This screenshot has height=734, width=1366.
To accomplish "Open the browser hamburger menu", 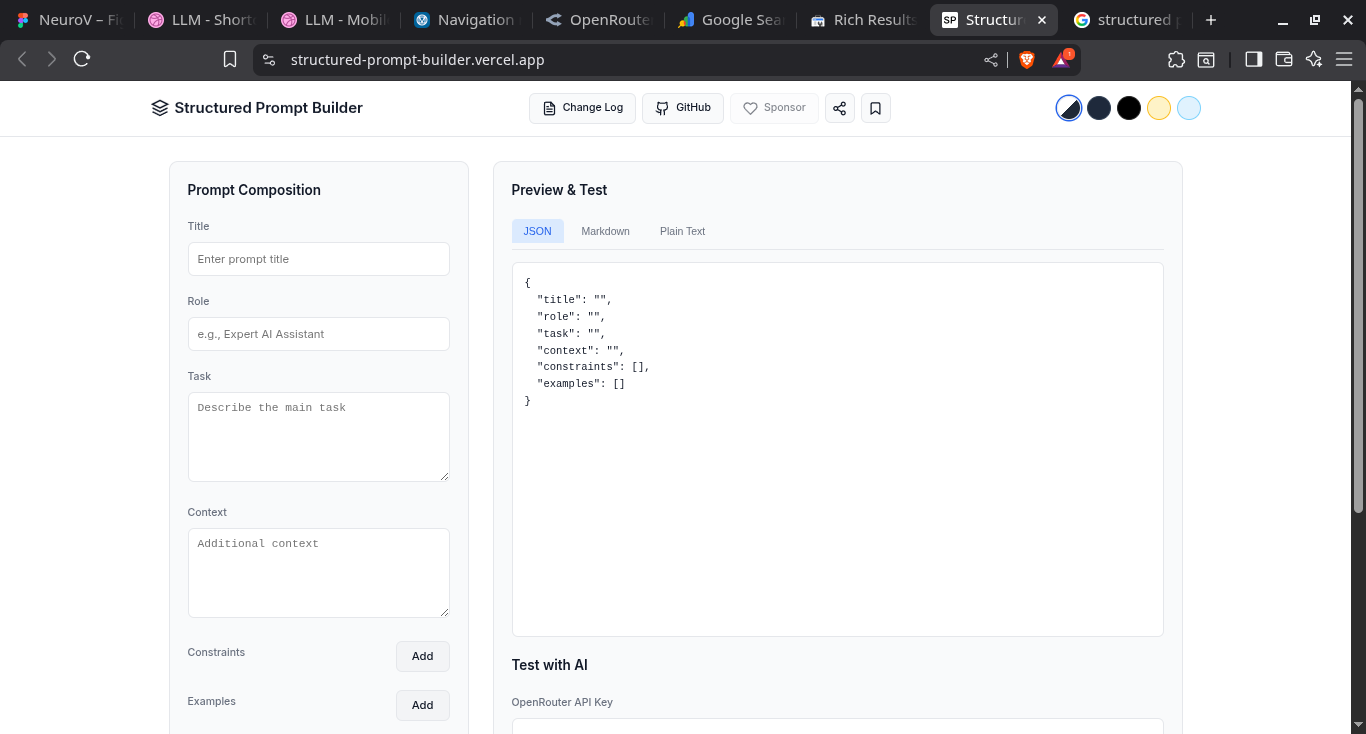I will coord(1344,60).
